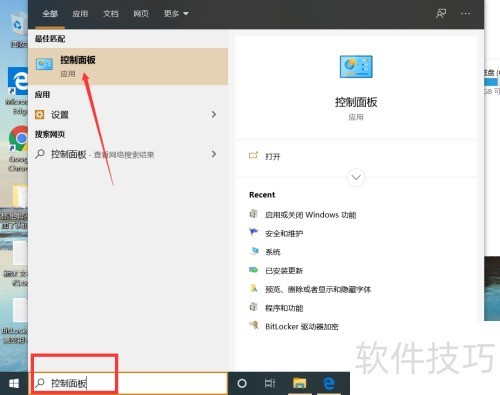Switch to the 网页 tab
The width and height of the screenshot is (500, 395).
[141, 14]
